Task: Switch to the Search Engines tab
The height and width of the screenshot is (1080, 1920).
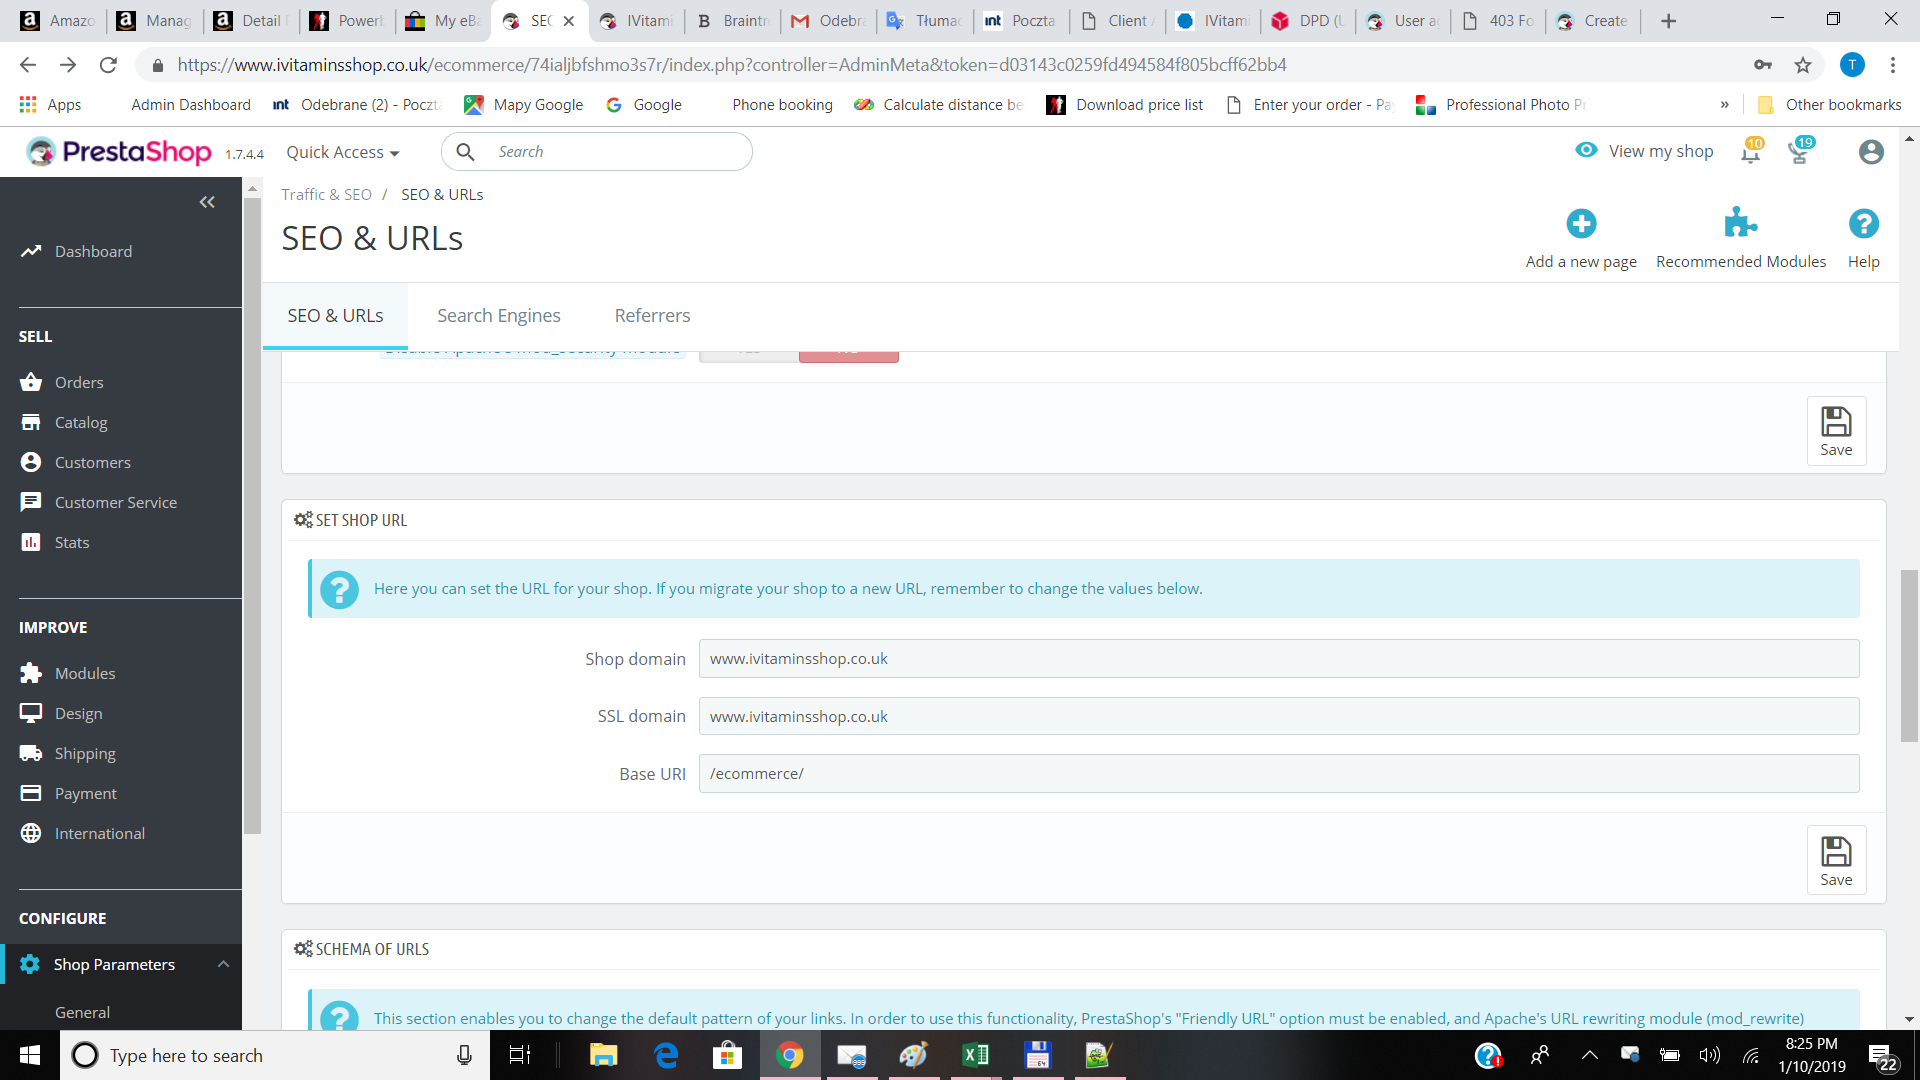Action: (498, 316)
